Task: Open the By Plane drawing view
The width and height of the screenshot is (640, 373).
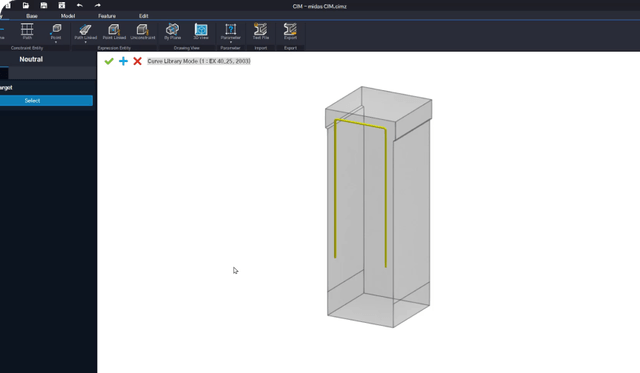Action: coord(172,31)
